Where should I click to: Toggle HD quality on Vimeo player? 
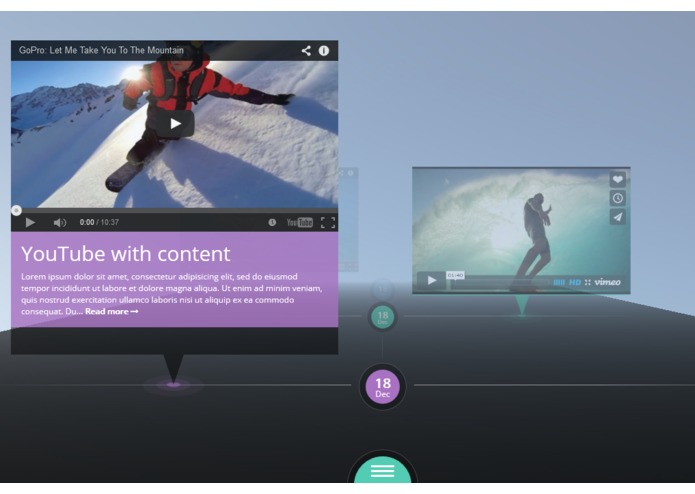coord(575,282)
